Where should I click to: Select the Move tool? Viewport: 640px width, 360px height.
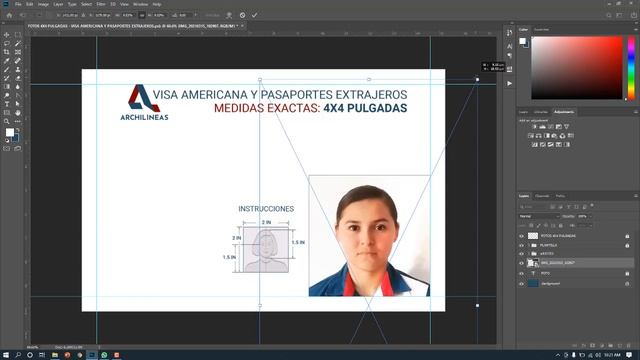point(7,35)
